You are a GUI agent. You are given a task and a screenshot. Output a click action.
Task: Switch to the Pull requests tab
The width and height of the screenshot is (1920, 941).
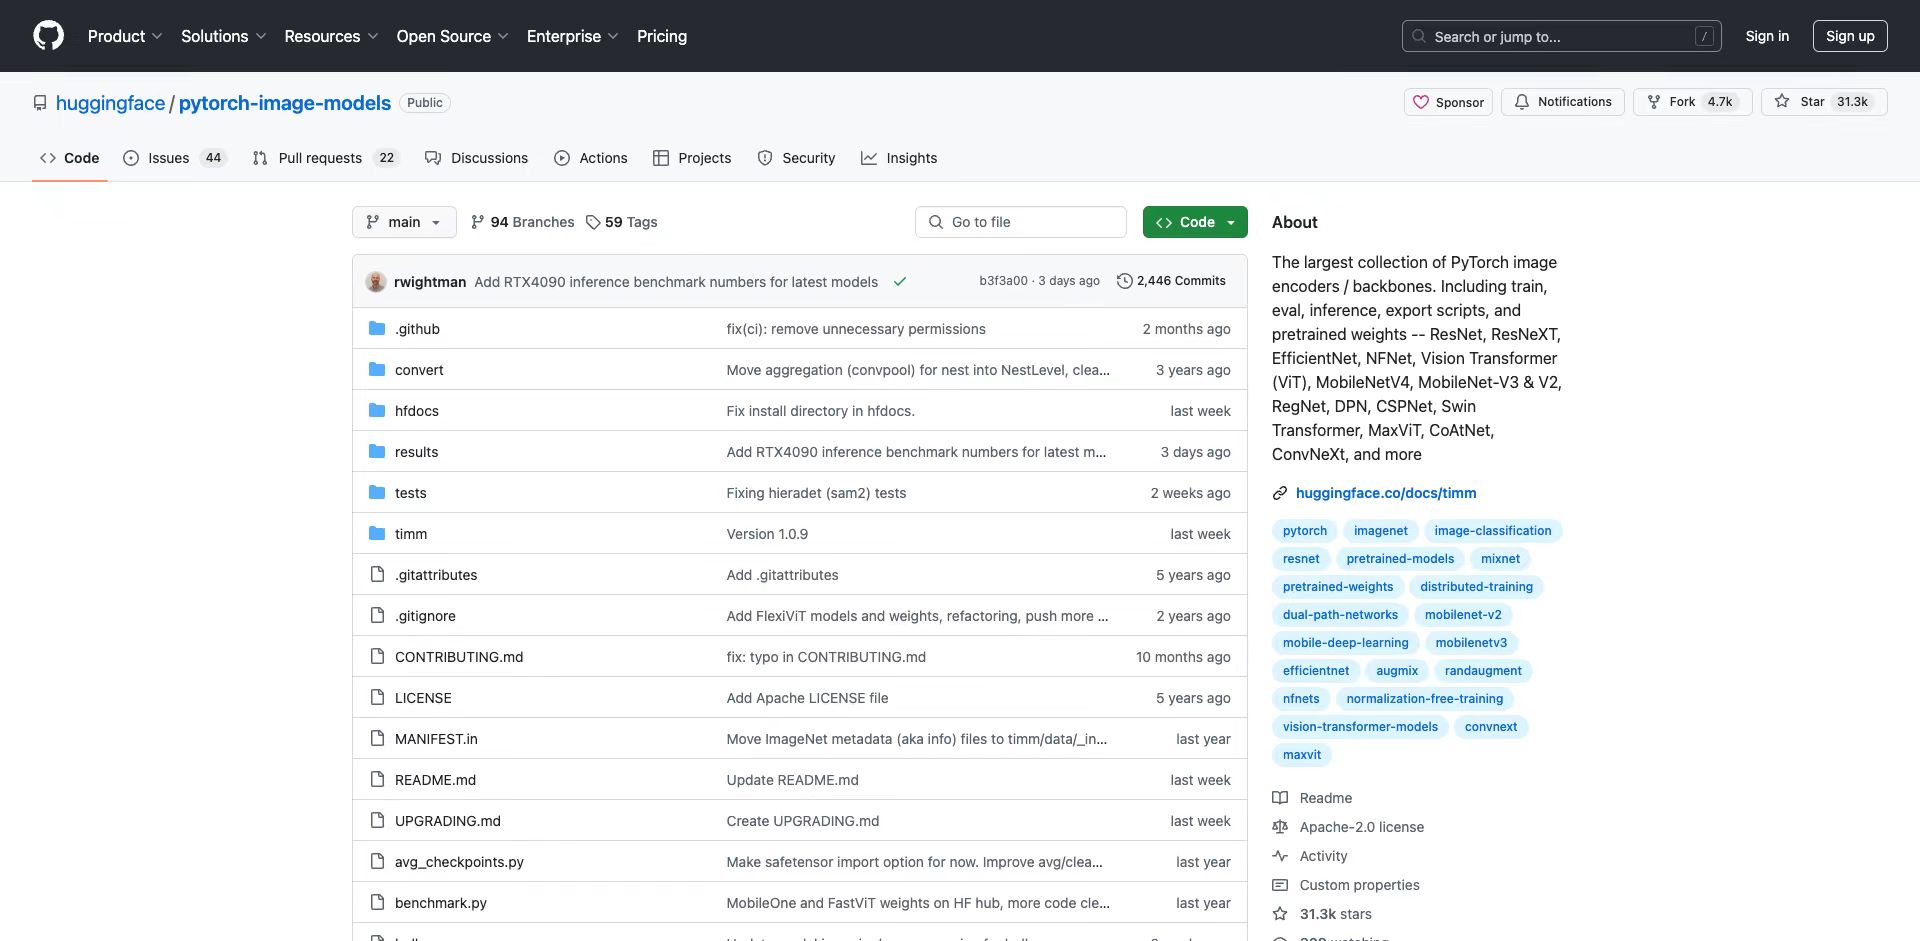point(325,158)
